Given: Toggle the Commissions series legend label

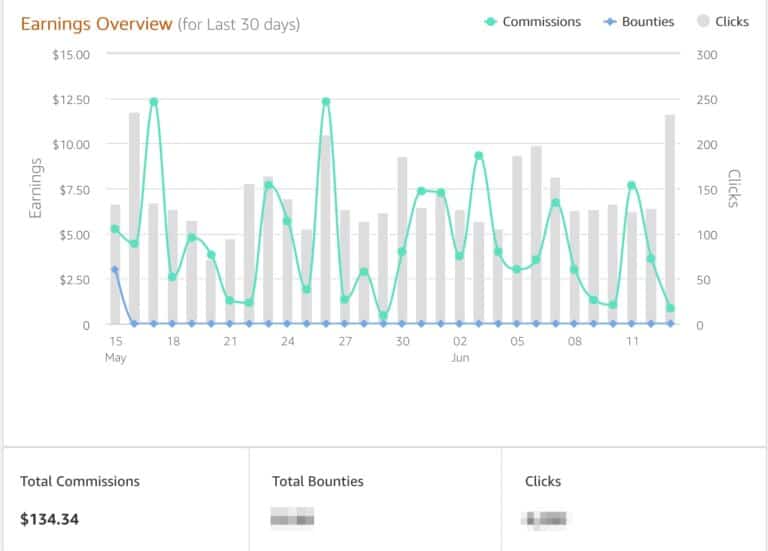Looking at the screenshot, I should [541, 22].
